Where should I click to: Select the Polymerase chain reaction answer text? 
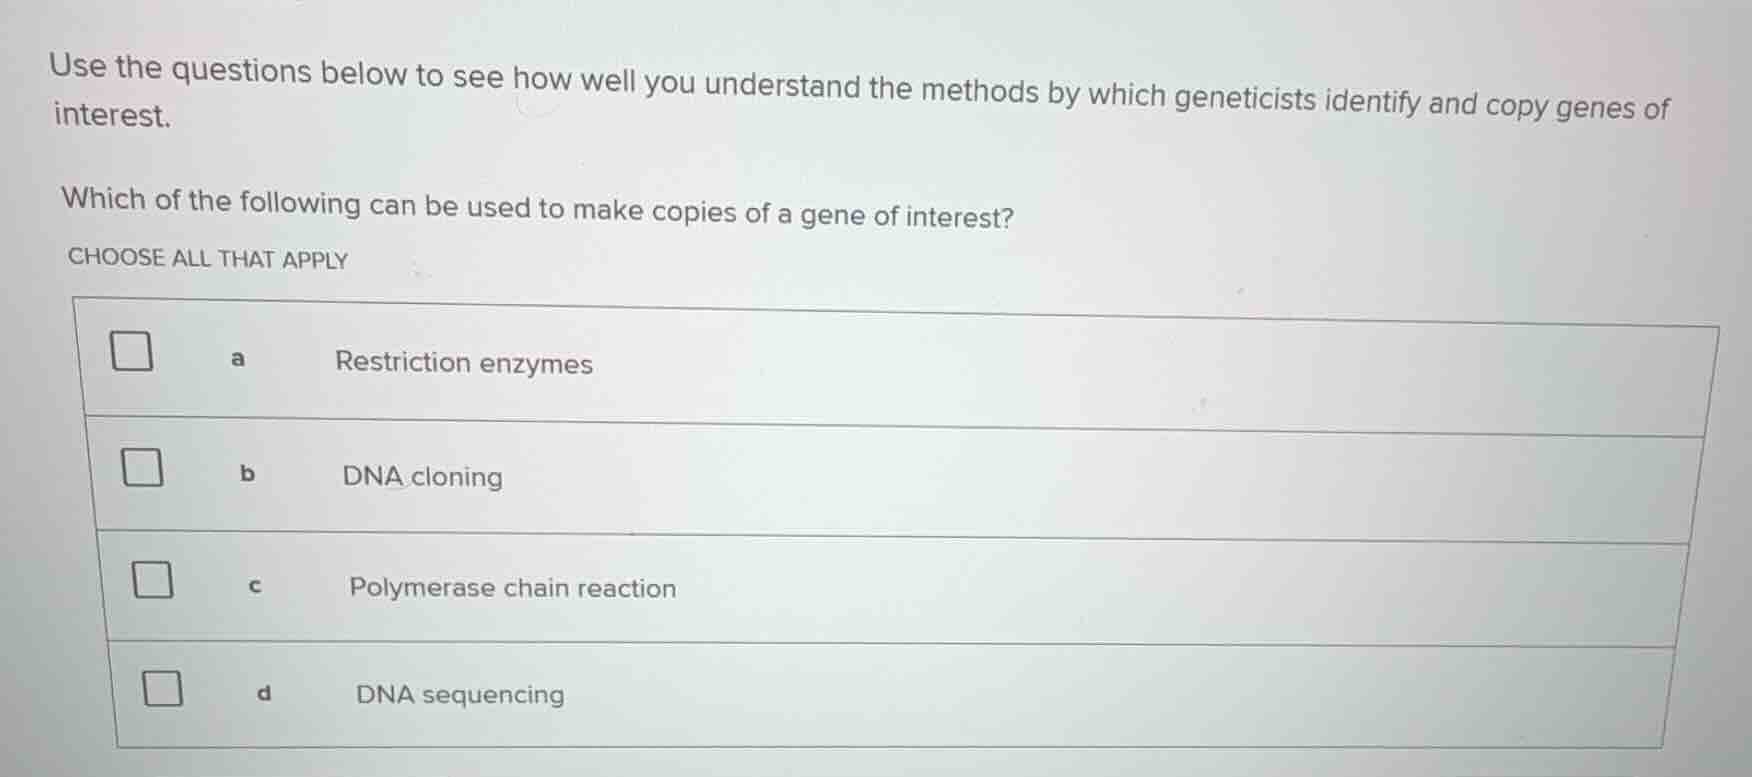coord(513,589)
